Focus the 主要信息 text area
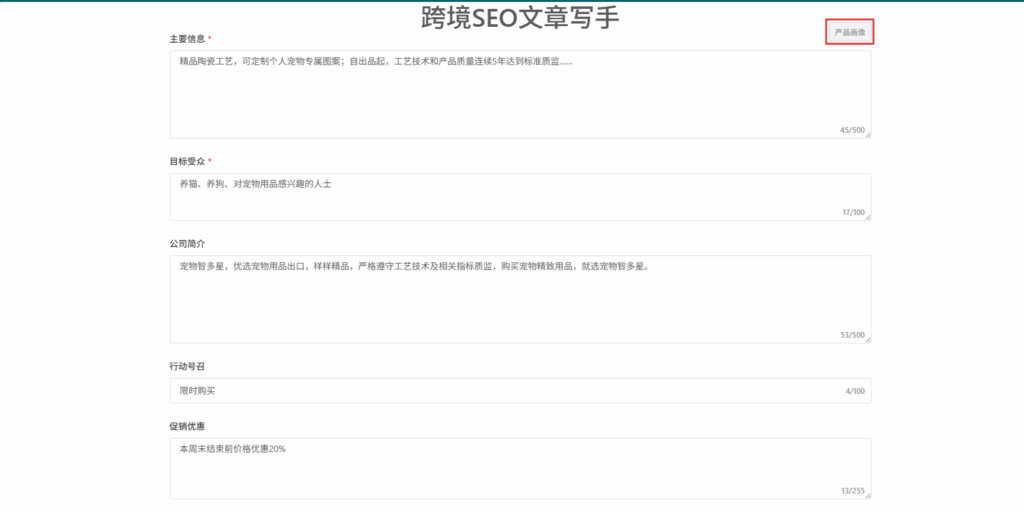This screenshot has width=1024, height=512. pos(520,94)
